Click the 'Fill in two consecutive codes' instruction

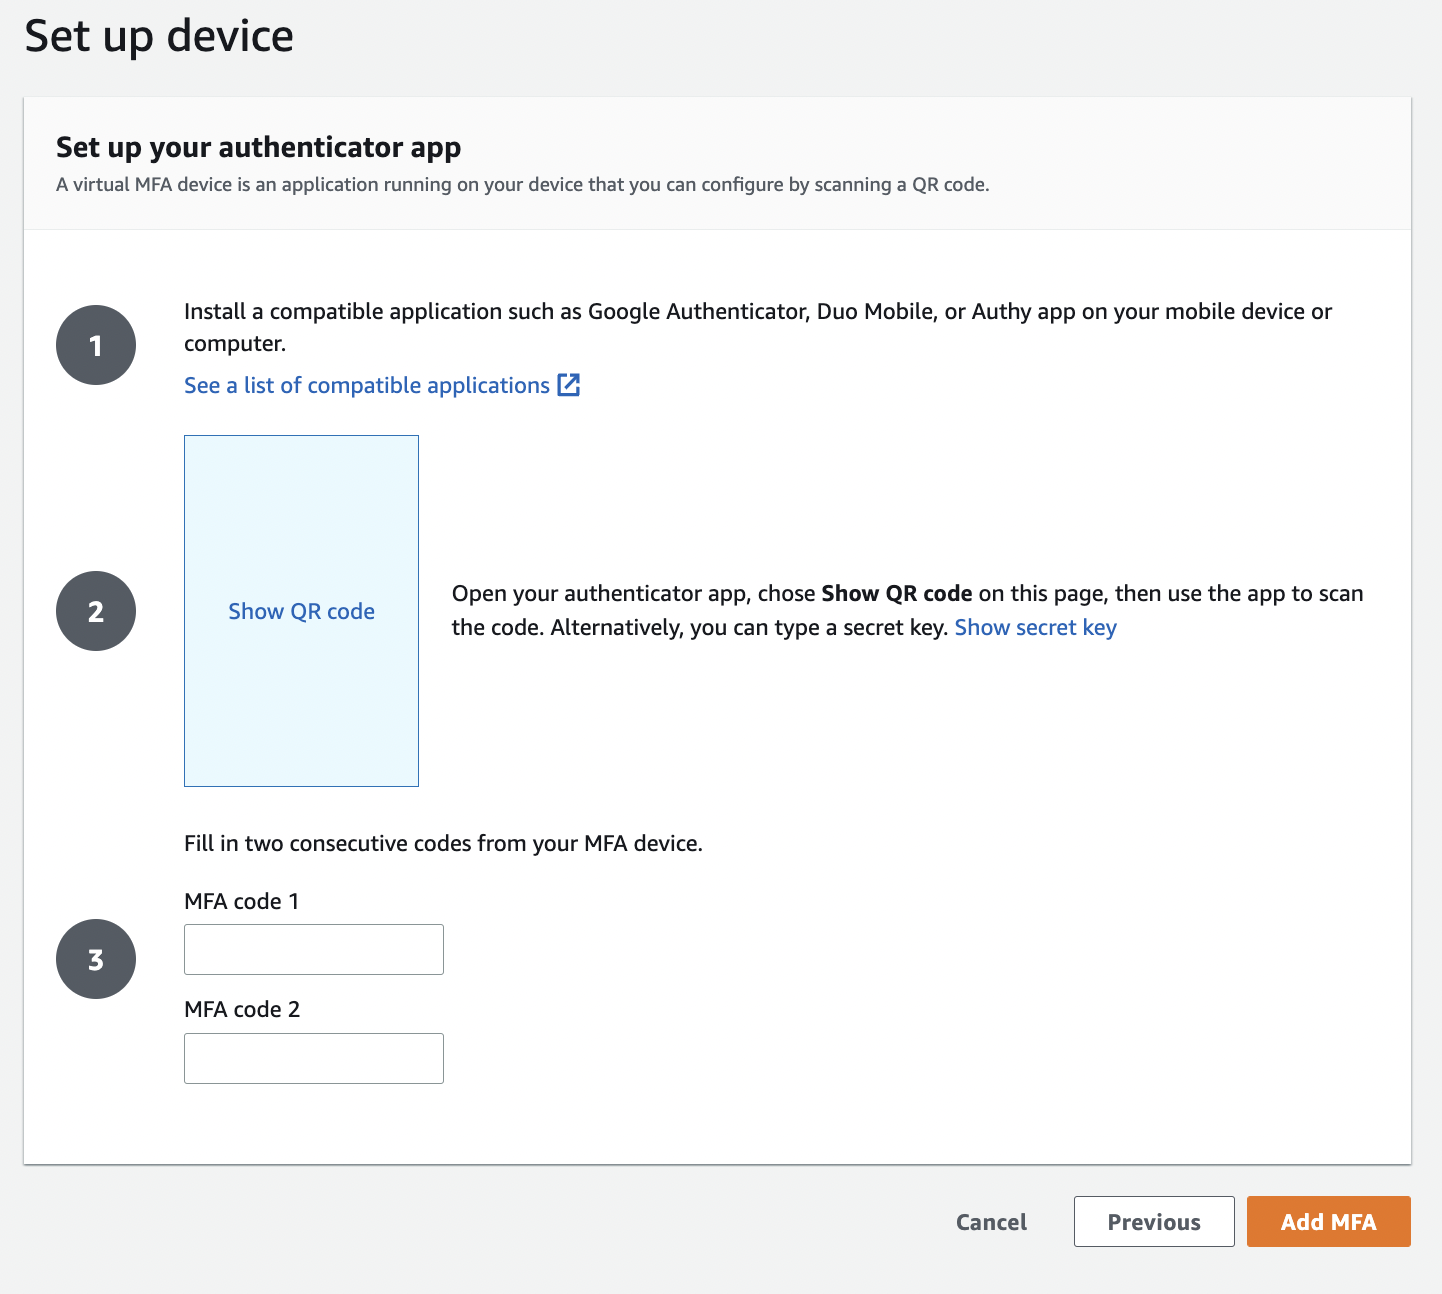[x=443, y=843]
